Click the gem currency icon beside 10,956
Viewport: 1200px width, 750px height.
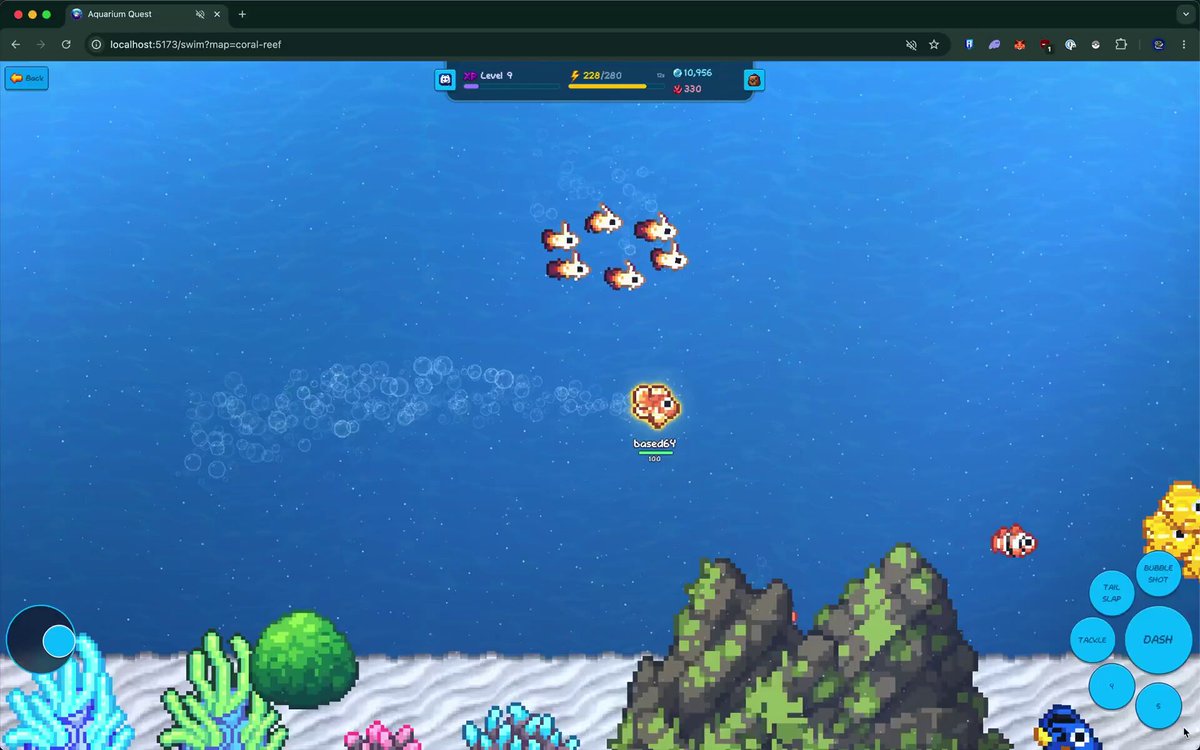(x=677, y=73)
